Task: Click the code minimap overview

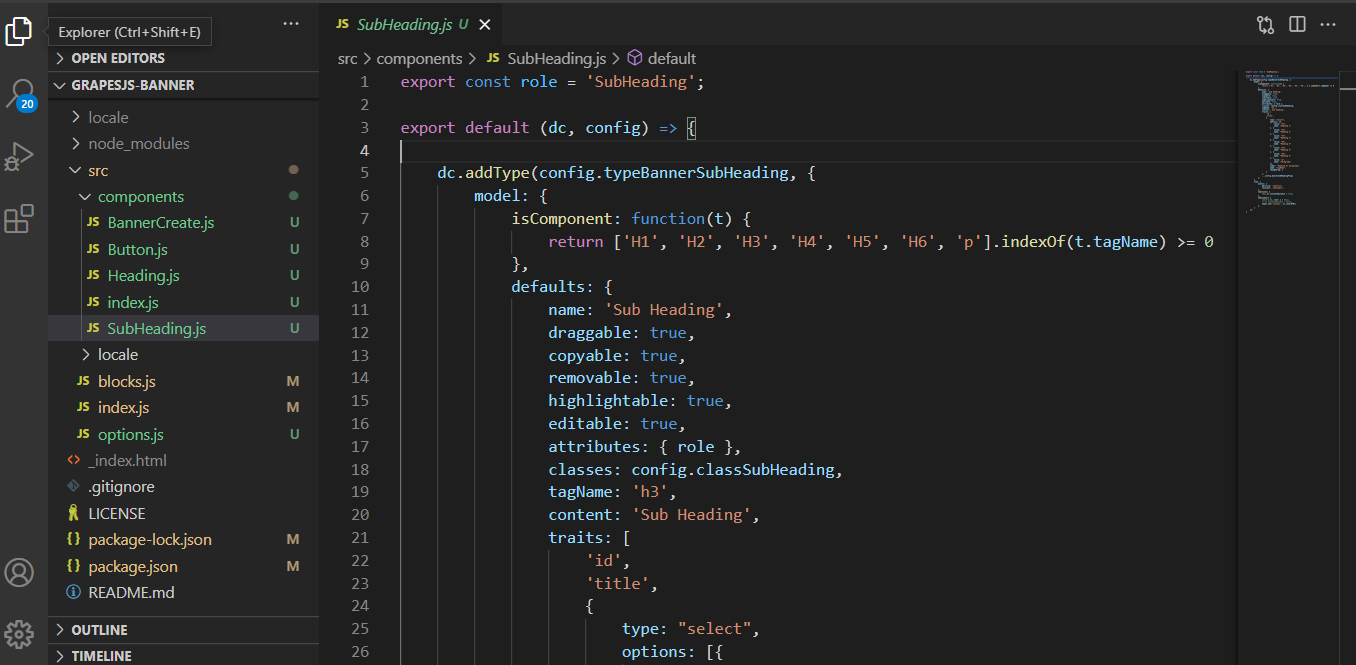Action: pyautogui.click(x=1293, y=140)
